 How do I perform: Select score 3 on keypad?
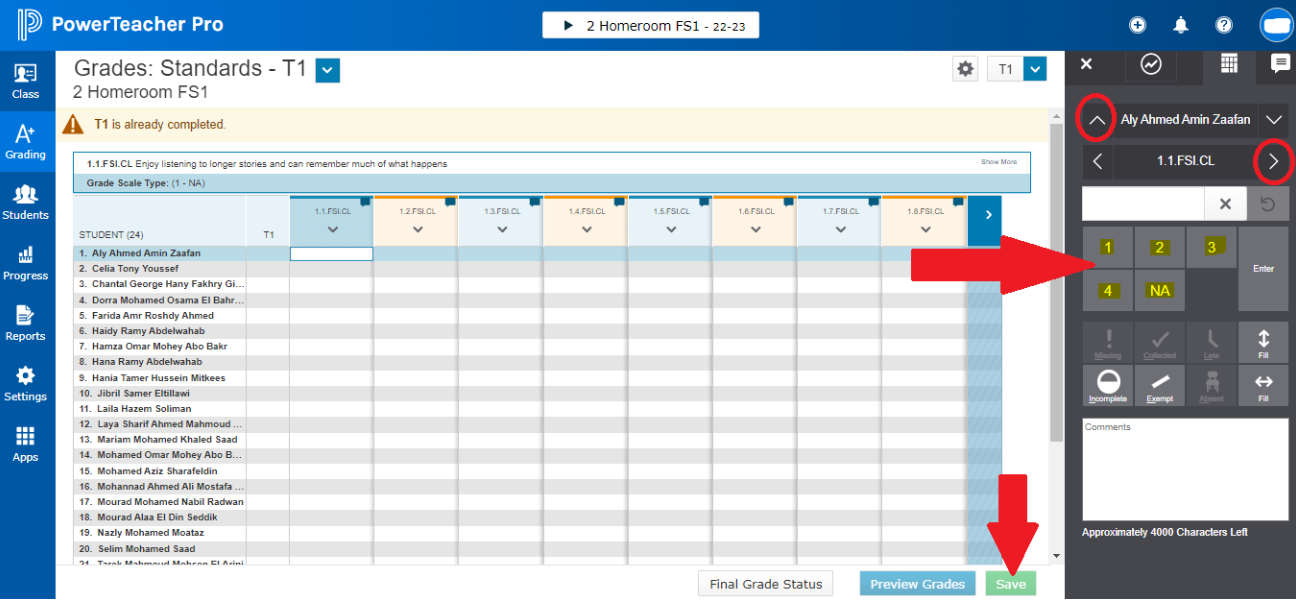[1211, 247]
